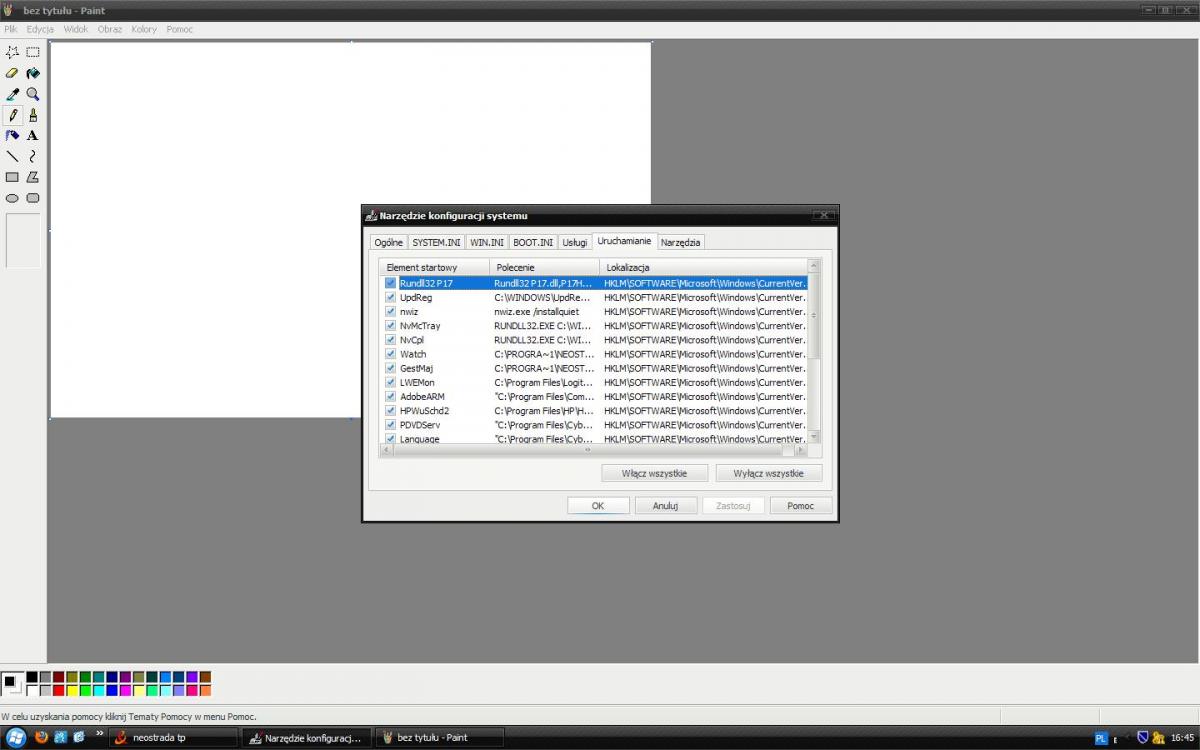The height and width of the screenshot is (750, 1200).
Task: Open the Pomoc menu in Paint
Action: pos(180,29)
